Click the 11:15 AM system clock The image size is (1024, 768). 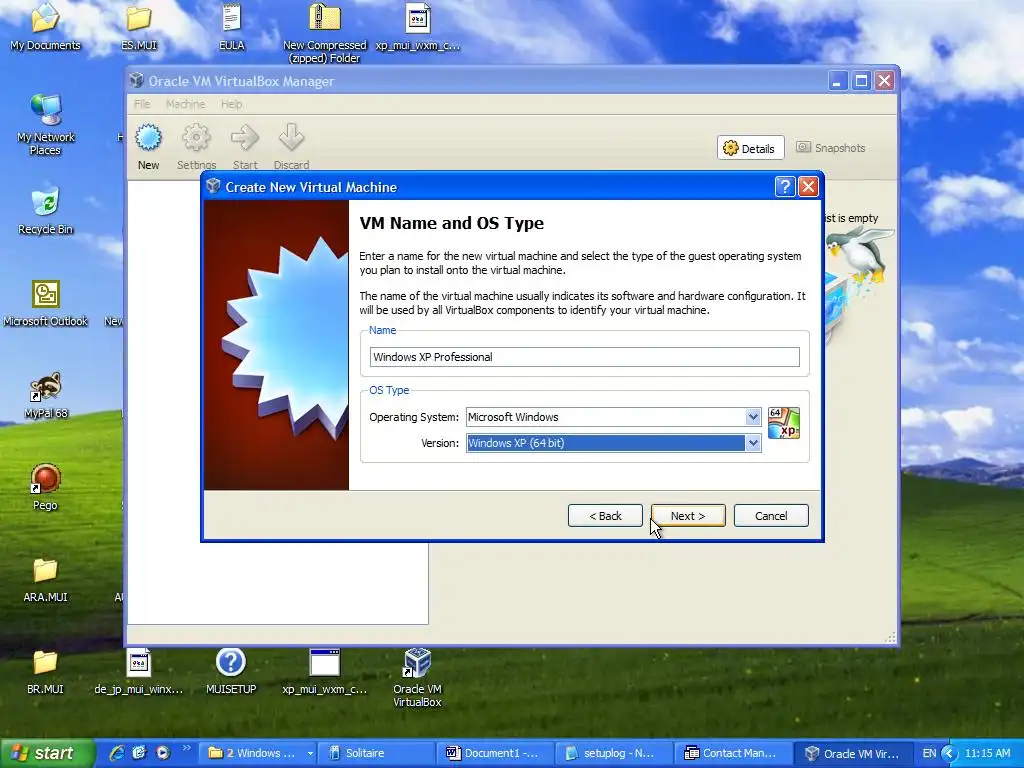point(987,754)
